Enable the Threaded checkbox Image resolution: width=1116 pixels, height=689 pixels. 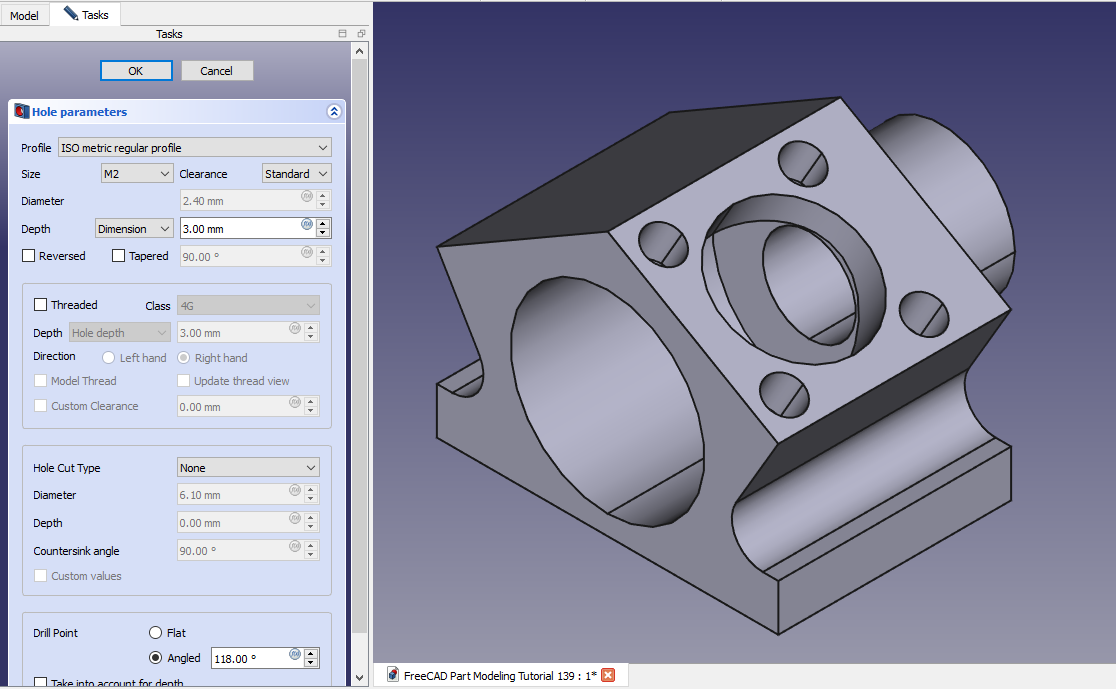(41, 305)
